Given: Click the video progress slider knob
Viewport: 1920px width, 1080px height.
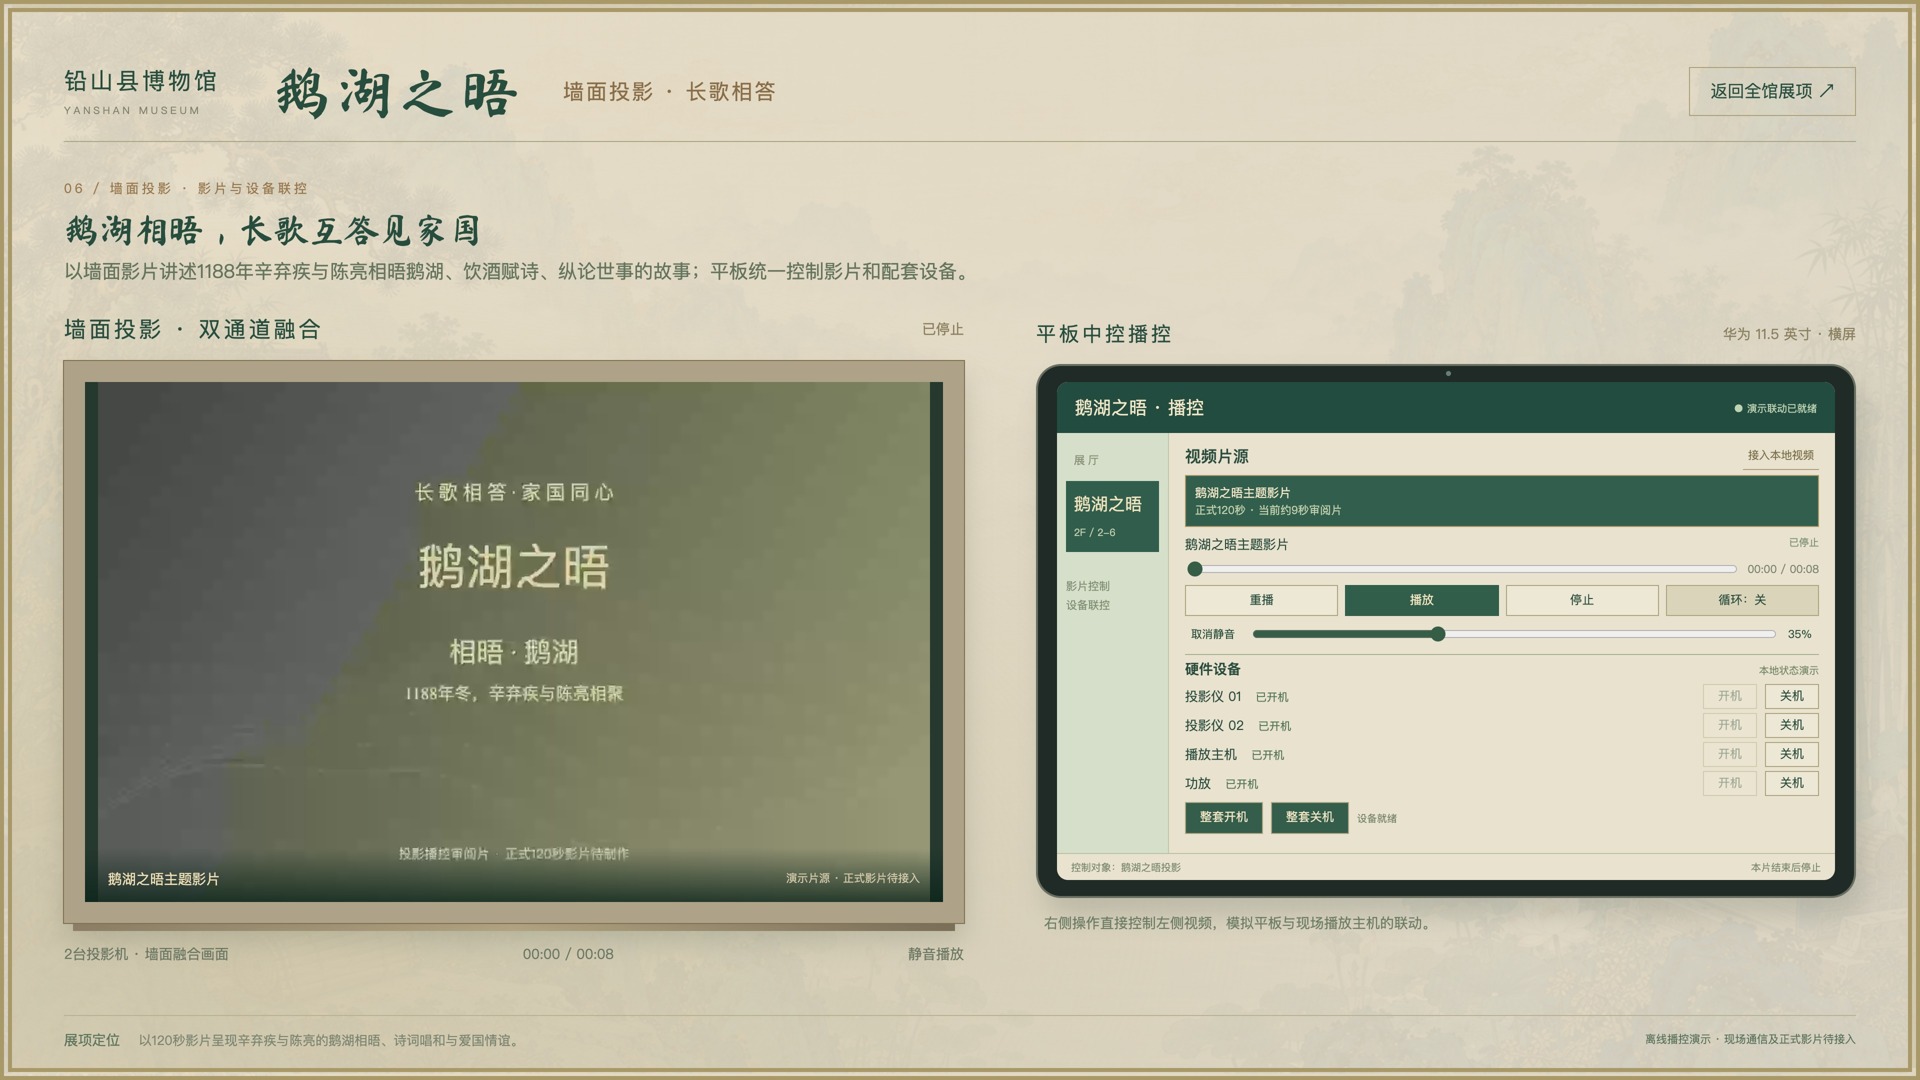Looking at the screenshot, I should click(1195, 569).
